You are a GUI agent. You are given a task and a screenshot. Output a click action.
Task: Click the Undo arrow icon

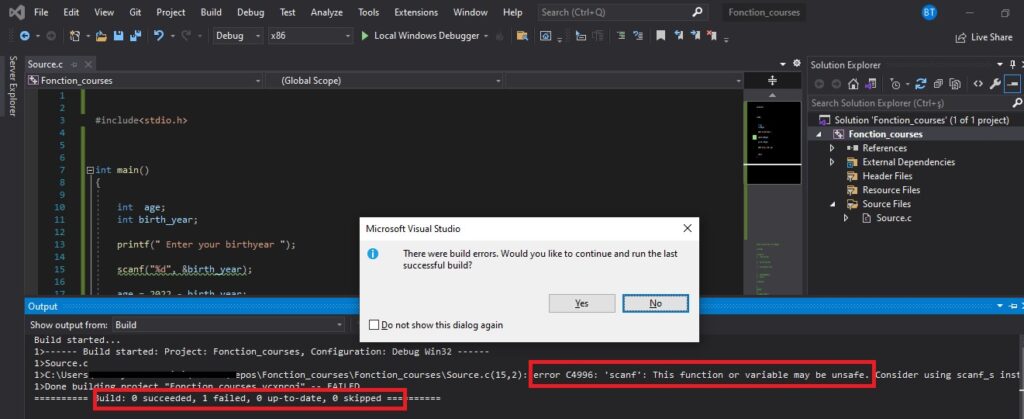coord(159,36)
